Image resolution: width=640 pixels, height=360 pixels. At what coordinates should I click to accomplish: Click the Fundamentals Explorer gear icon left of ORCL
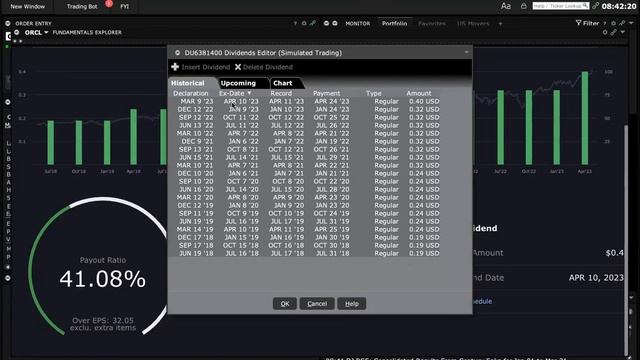pyautogui.click(x=17, y=32)
